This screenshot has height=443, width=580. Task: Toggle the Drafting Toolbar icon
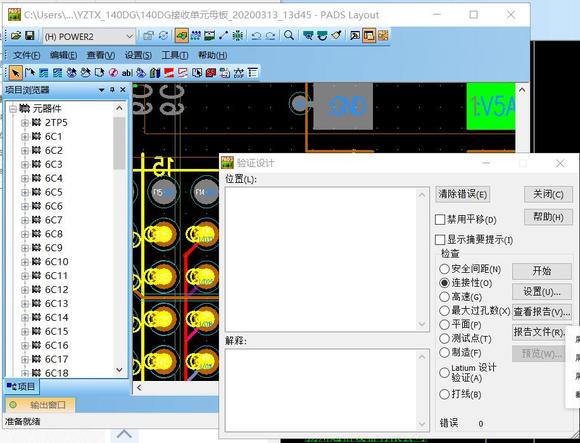tap(181, 36)
